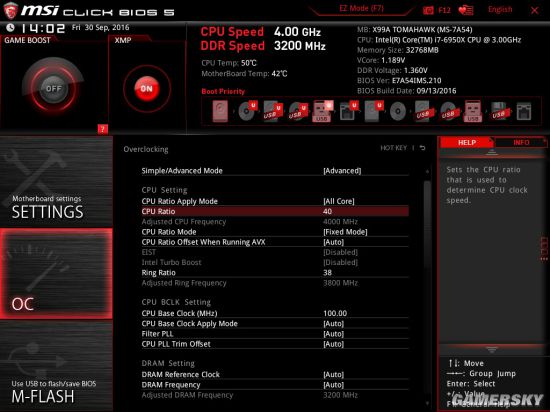Toggle the GAME BOOST knob
This screenshot has width=550, height=412.
click(x=53, y=88)
